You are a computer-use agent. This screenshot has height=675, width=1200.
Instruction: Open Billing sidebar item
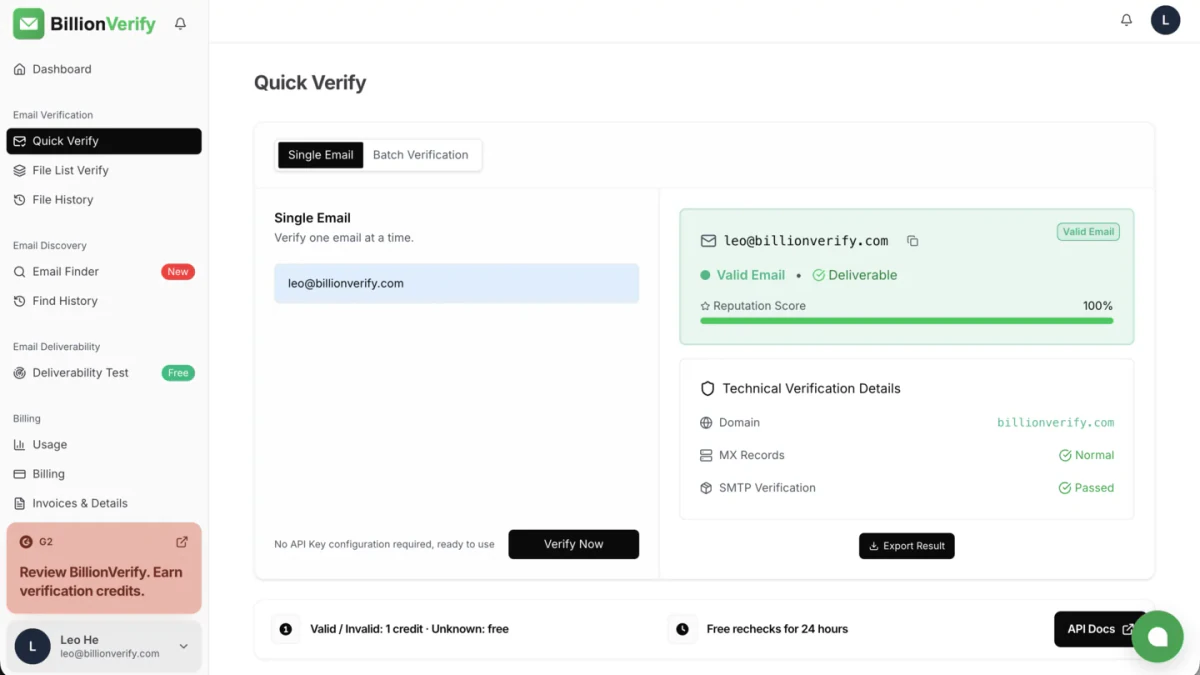point(104,474)
